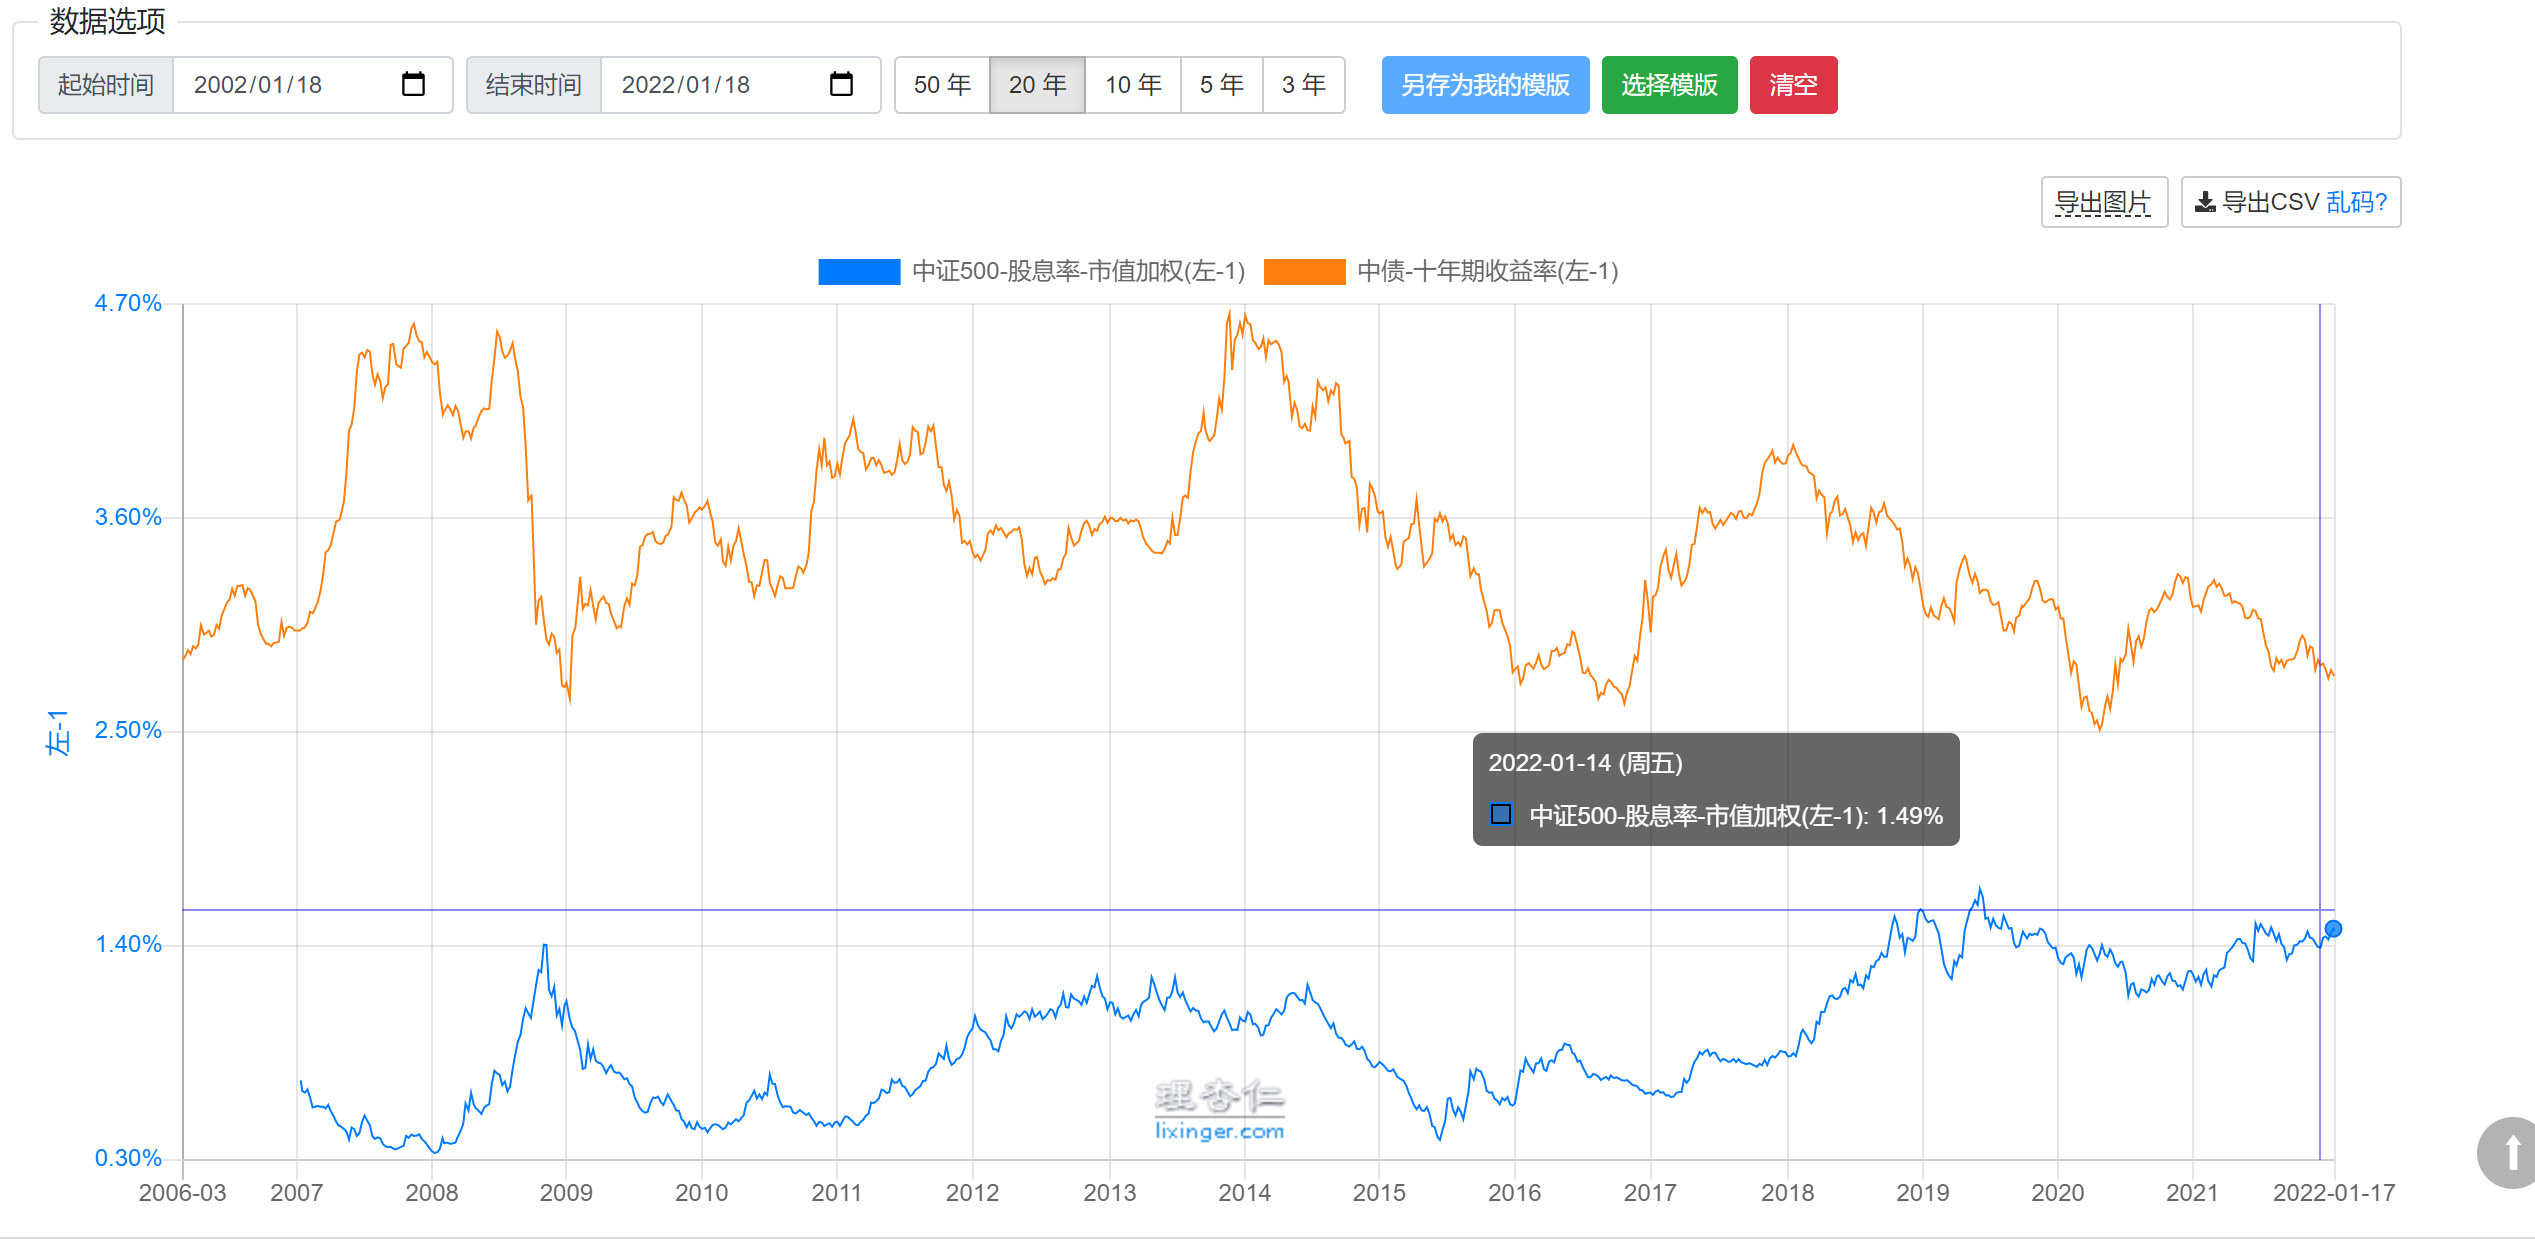Open the end date calendar picker icon
The height and width of the screenshot is (1247, 2535).
[841, 85]
